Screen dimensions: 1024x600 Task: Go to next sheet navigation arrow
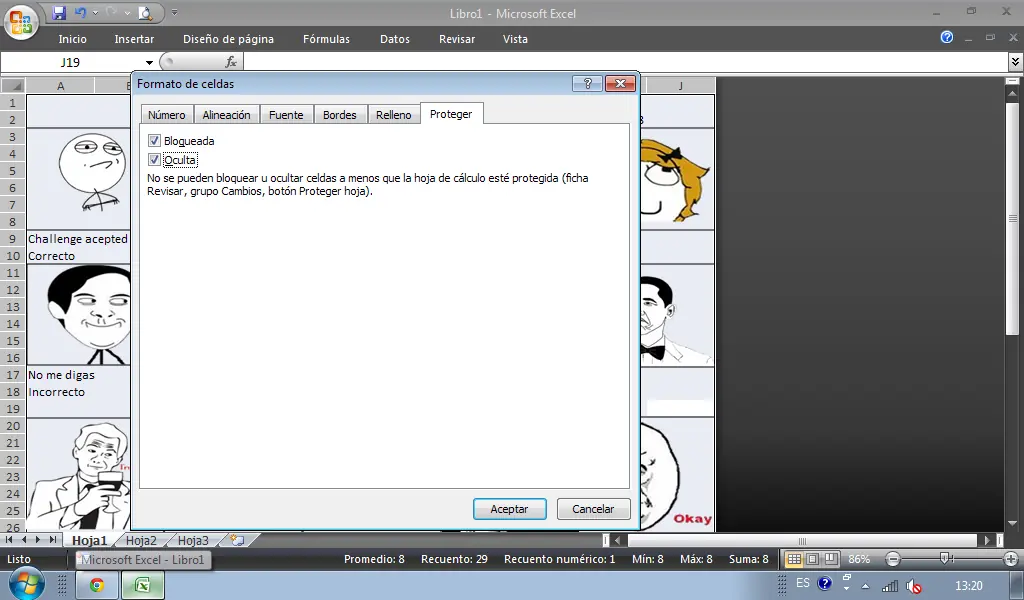pyautogui.click(x=38, y=540)
